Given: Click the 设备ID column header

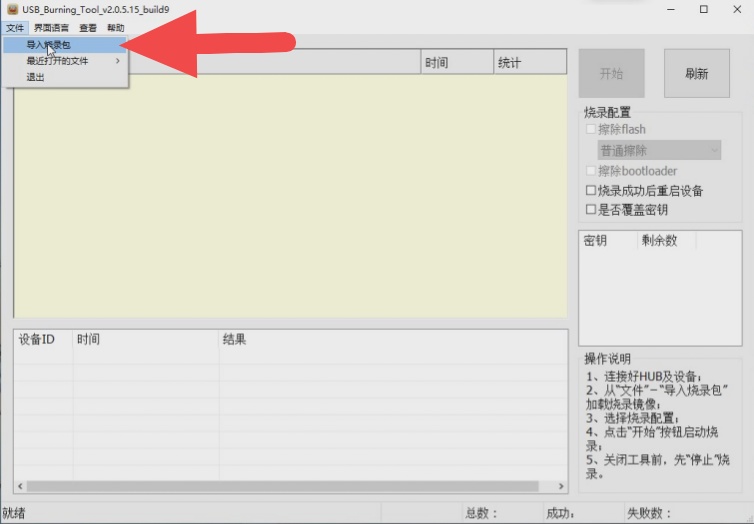Looking at the screenshot, I should coord(43,339).
